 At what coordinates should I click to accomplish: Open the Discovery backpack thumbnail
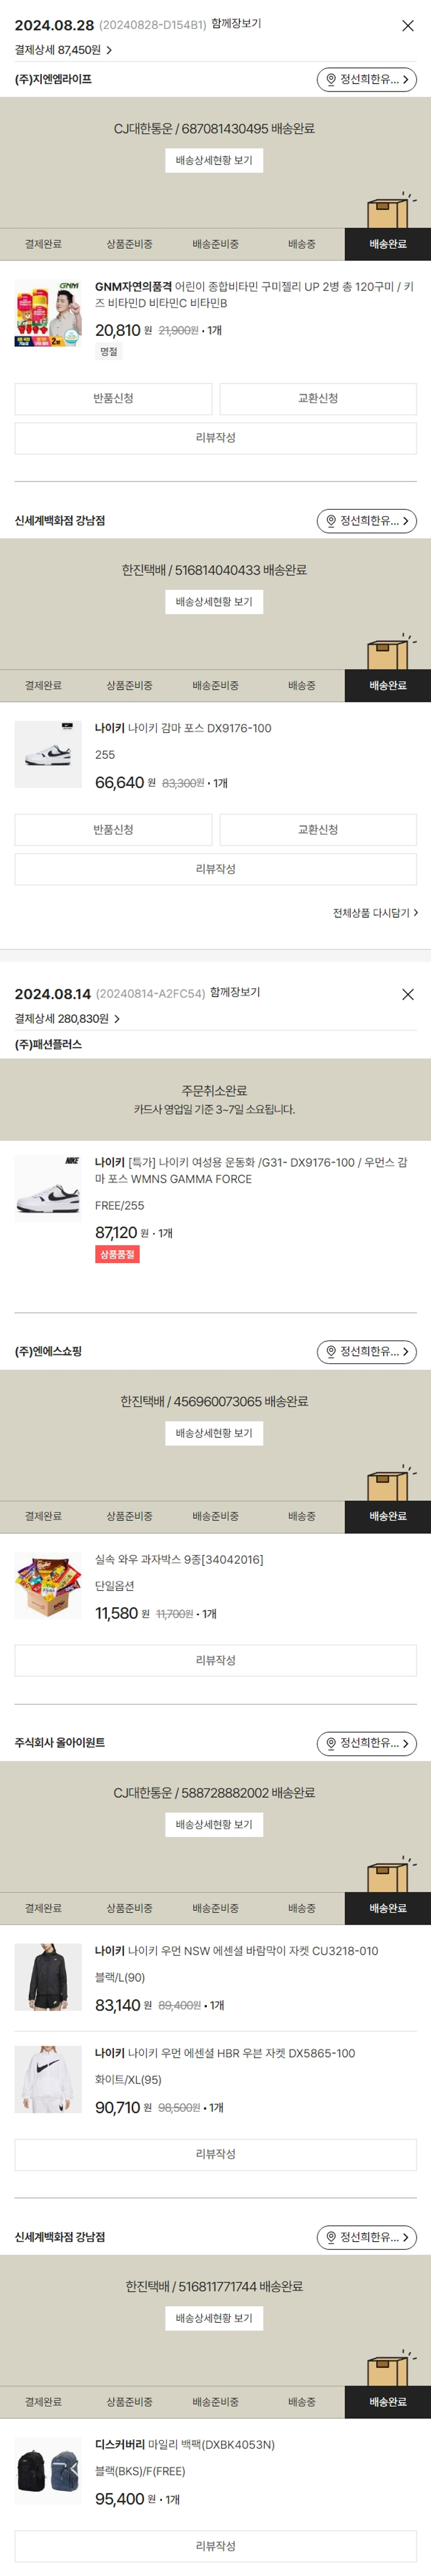48,2470
